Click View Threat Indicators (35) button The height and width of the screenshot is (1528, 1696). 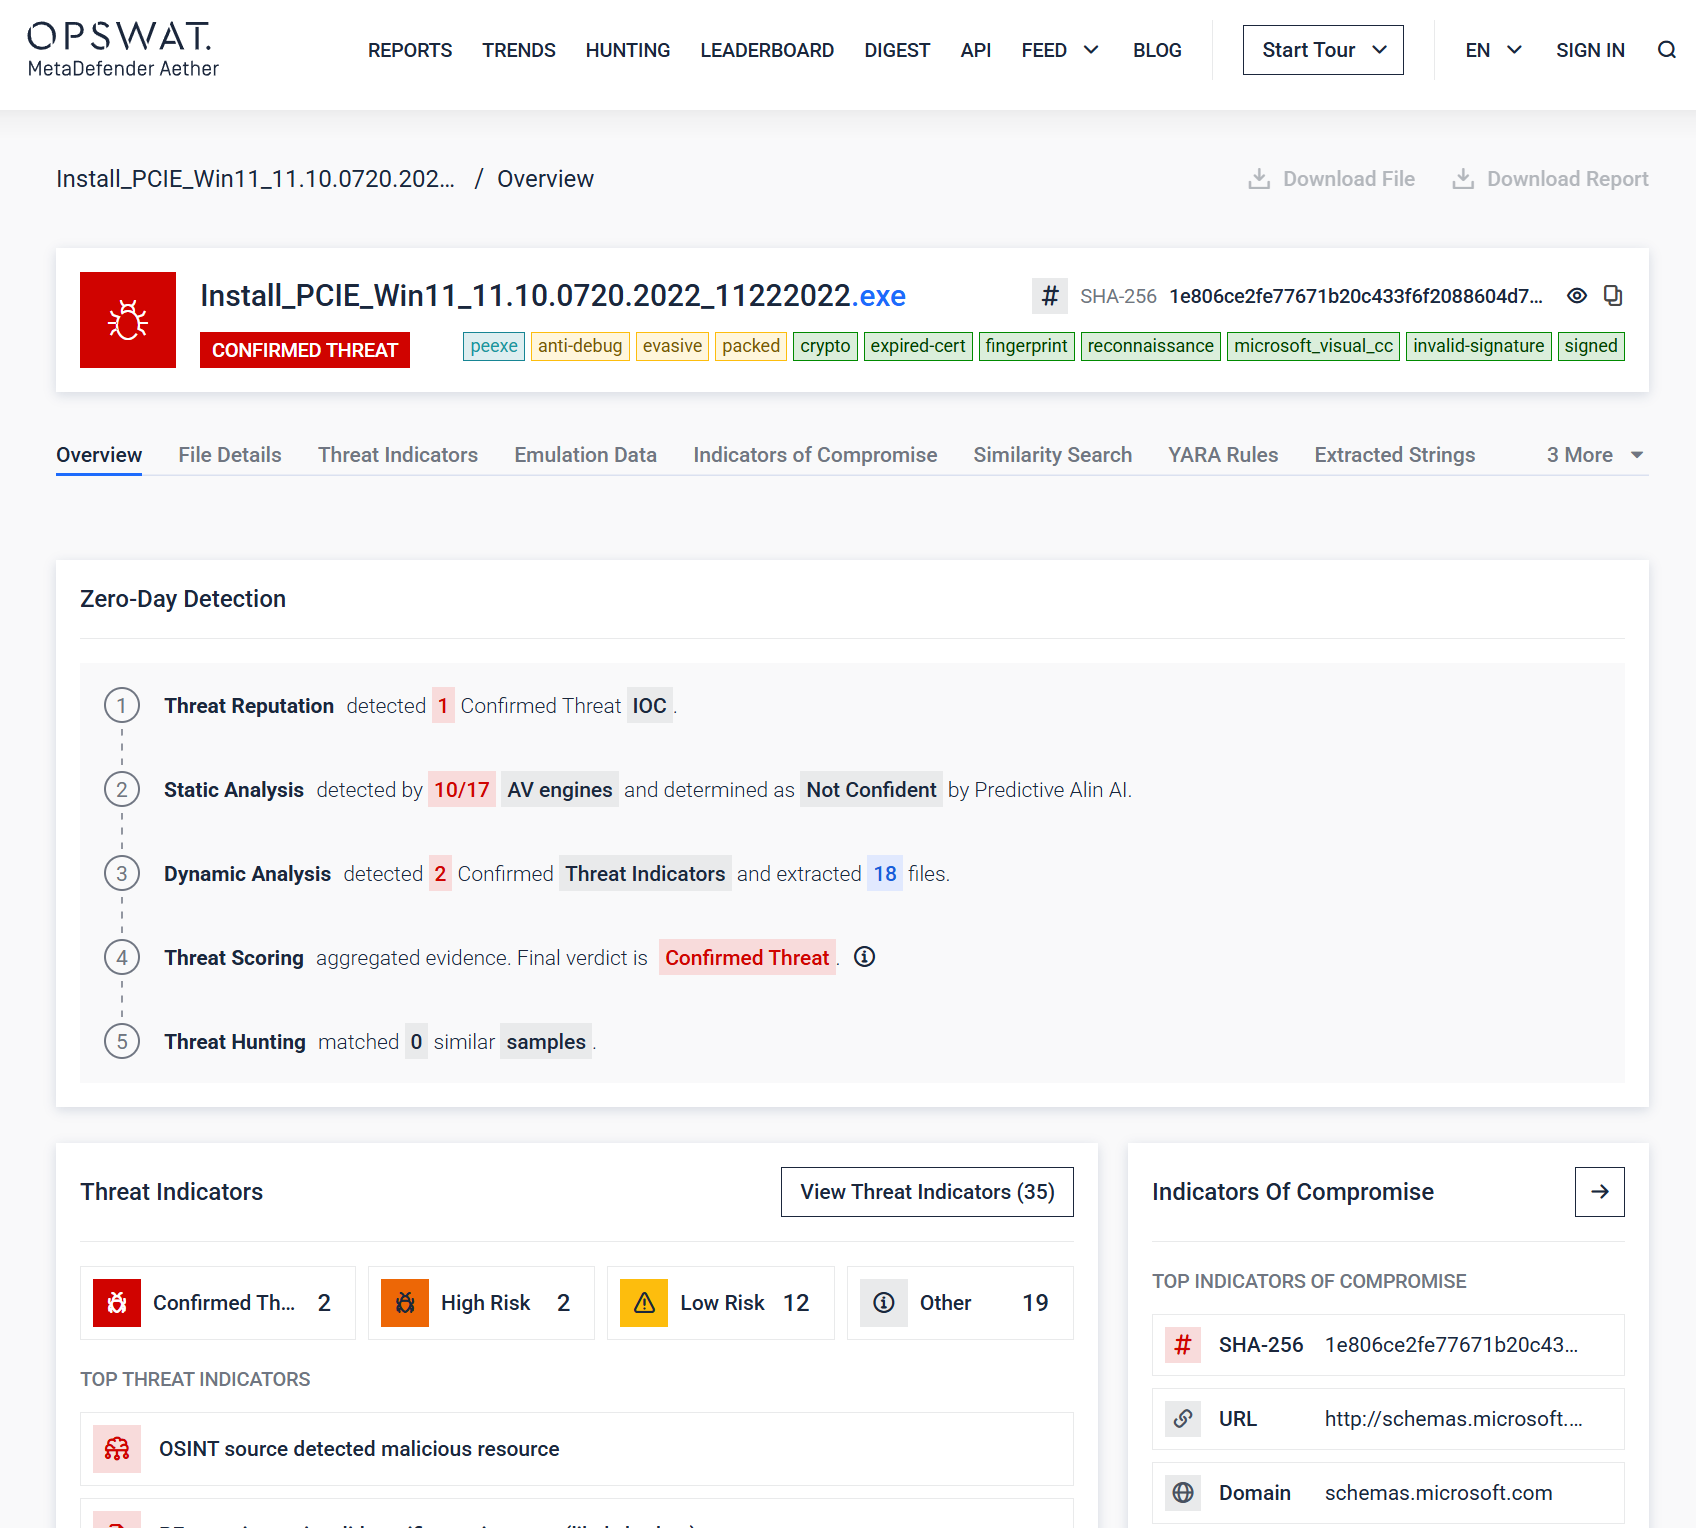click(x=927, y=1192)
